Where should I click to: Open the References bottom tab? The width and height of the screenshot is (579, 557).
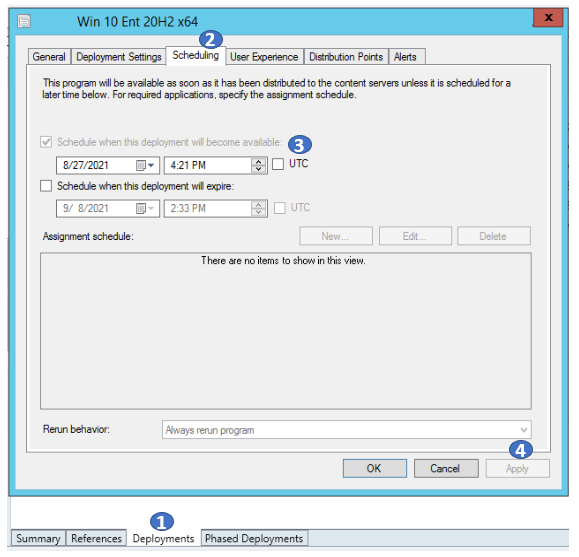click(96, 539)
